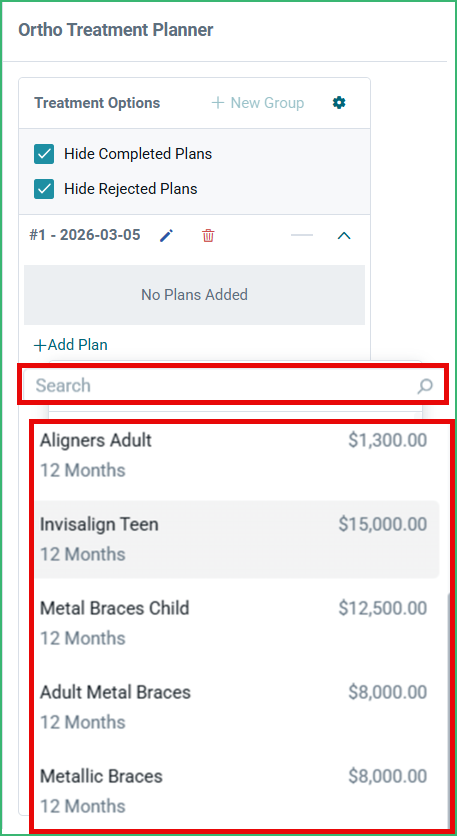Open the Treatment Options settings gear
The image size is (457, 836).
(x=339, y=102)
